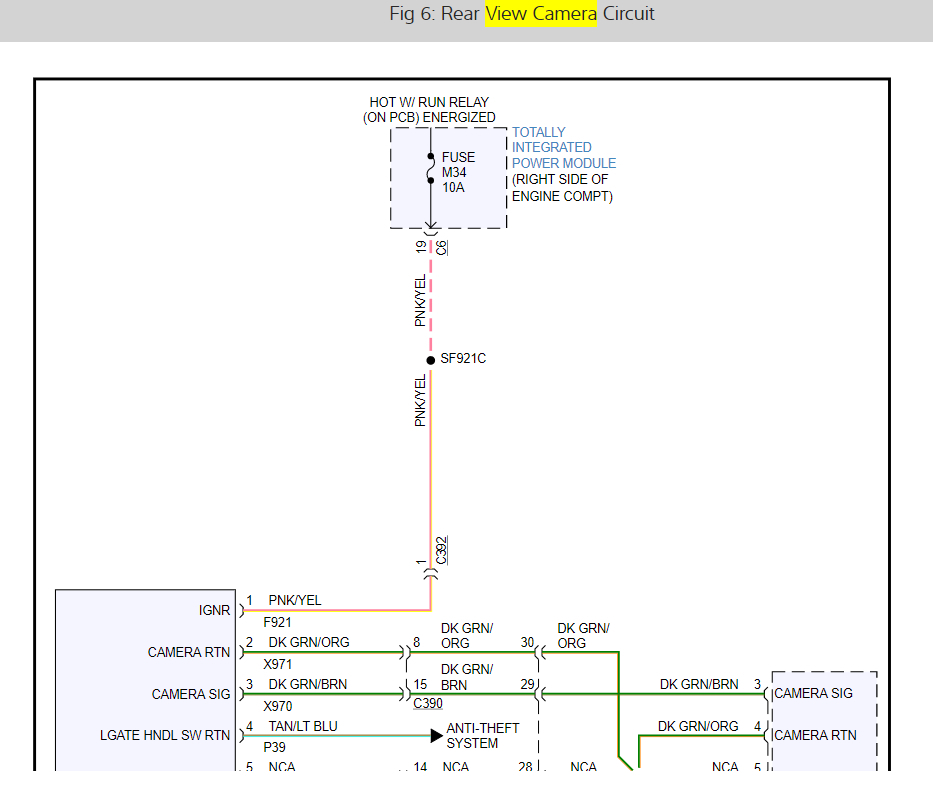Image resolution: width=933 pixels, height=798 pixels.
Task: Click the 'DK GRN/BRN' label at pin 3 left
Action: (x=308, y=684)
